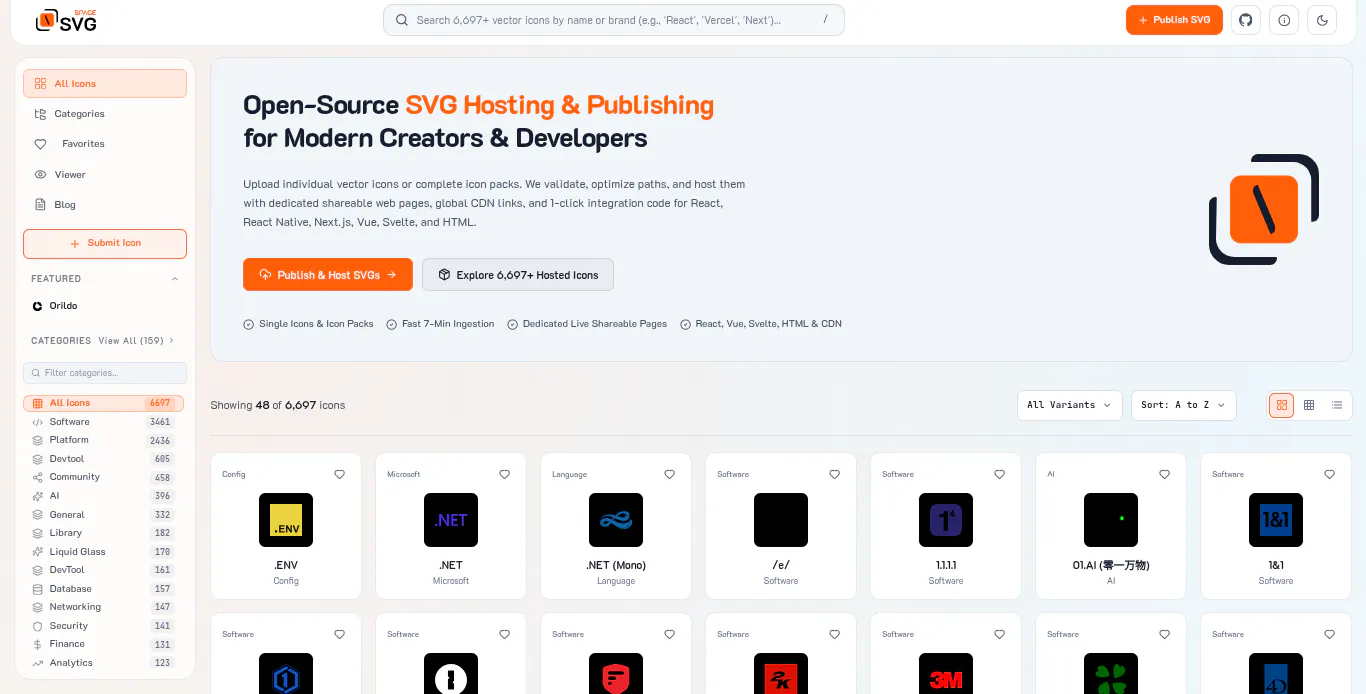Filter by Analytics category
The image size is (1366, 694).
point(105,663)
